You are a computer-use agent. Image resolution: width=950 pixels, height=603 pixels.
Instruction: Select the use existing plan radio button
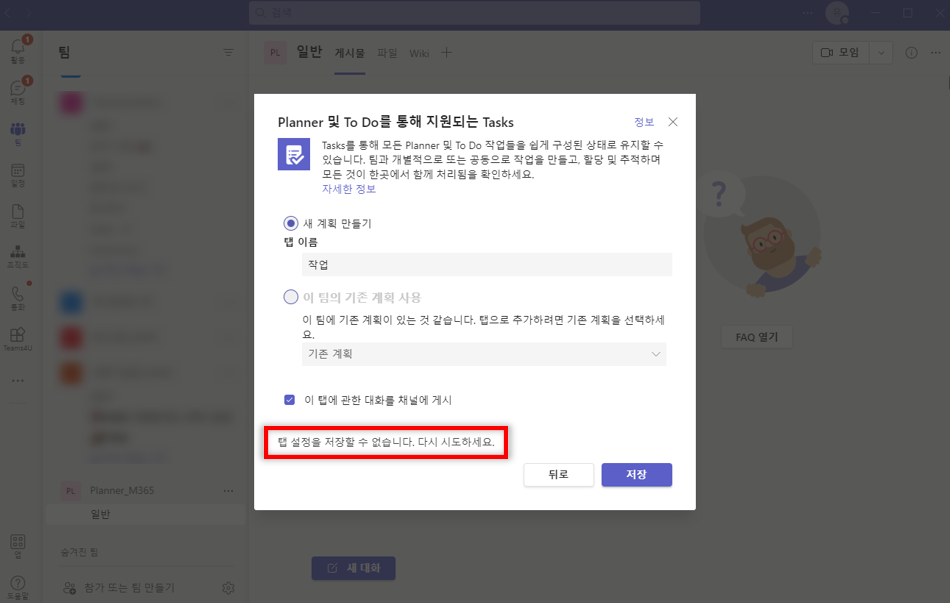click(x=291, y=297)
